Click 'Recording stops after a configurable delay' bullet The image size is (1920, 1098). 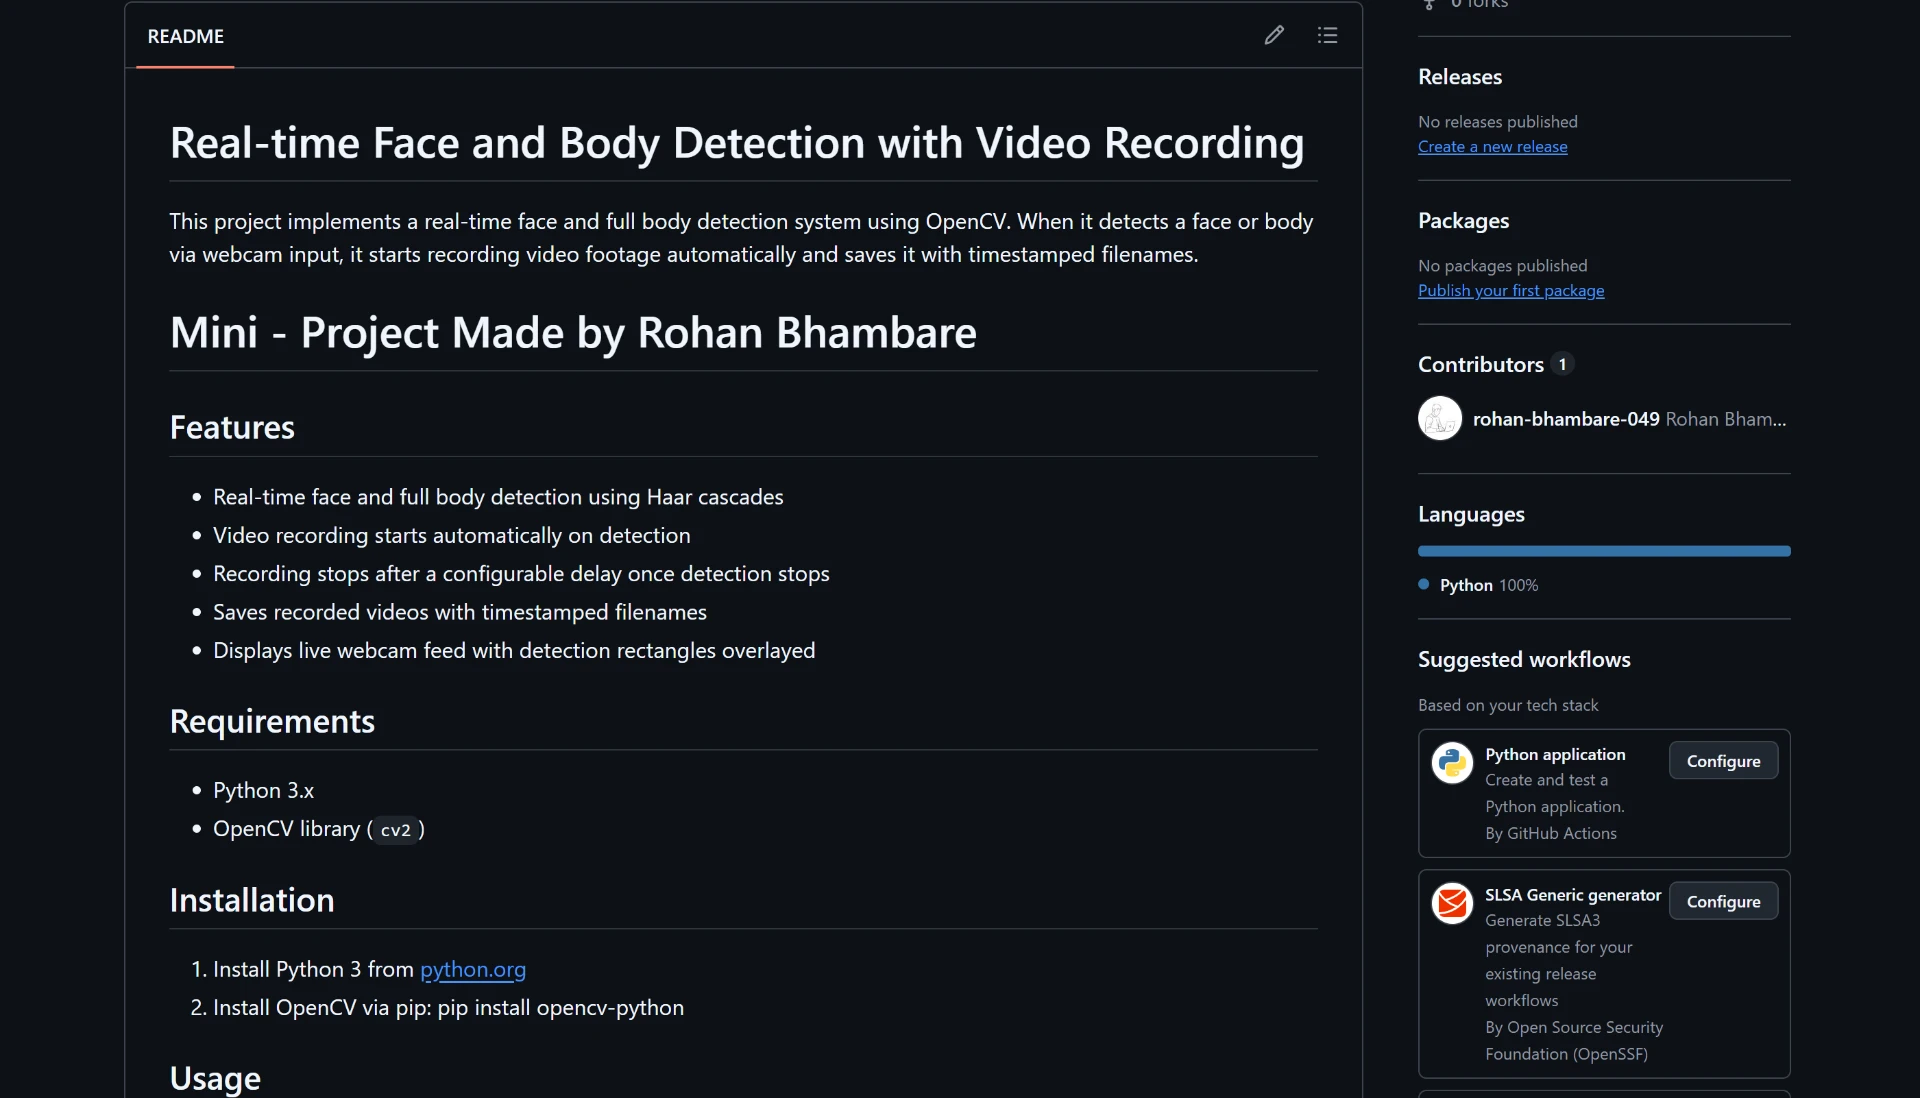521,574
